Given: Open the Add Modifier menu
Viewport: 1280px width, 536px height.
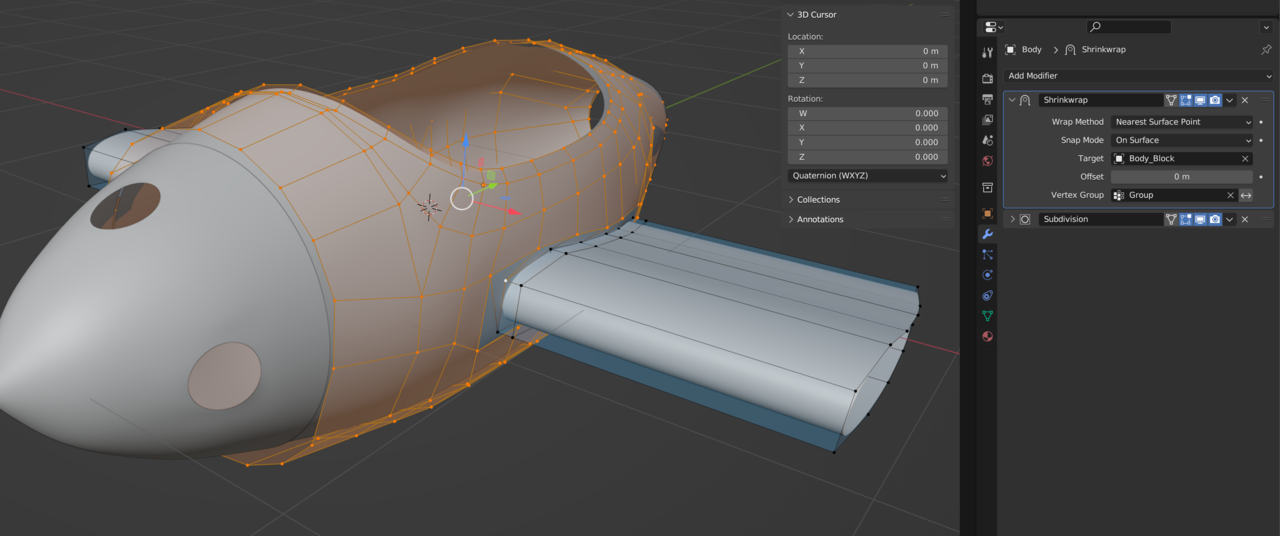Looking at the screenshot, I should pos(1139,76).
